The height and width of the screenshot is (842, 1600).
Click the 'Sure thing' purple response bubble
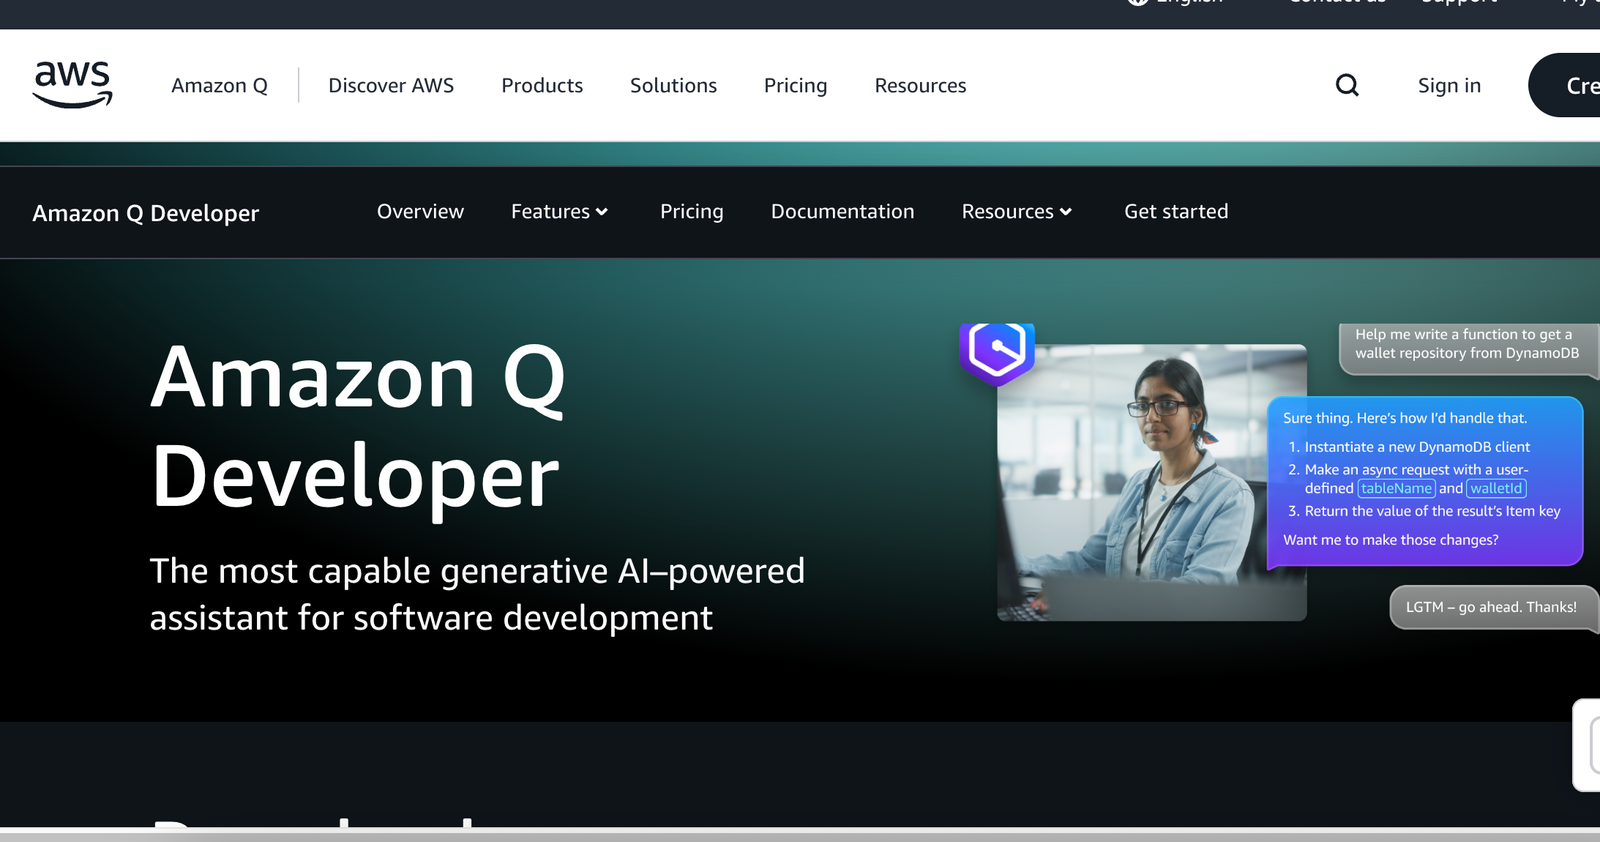1425,482
